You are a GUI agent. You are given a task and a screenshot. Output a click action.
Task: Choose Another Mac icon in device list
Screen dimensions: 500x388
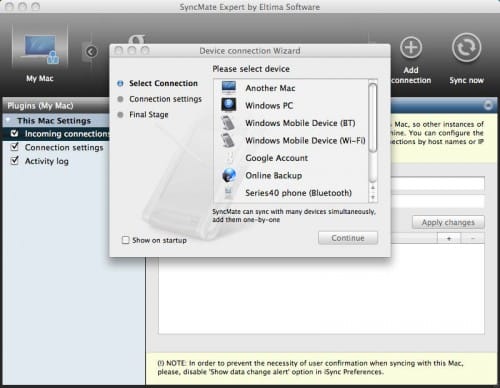click(x=229, y=88)
